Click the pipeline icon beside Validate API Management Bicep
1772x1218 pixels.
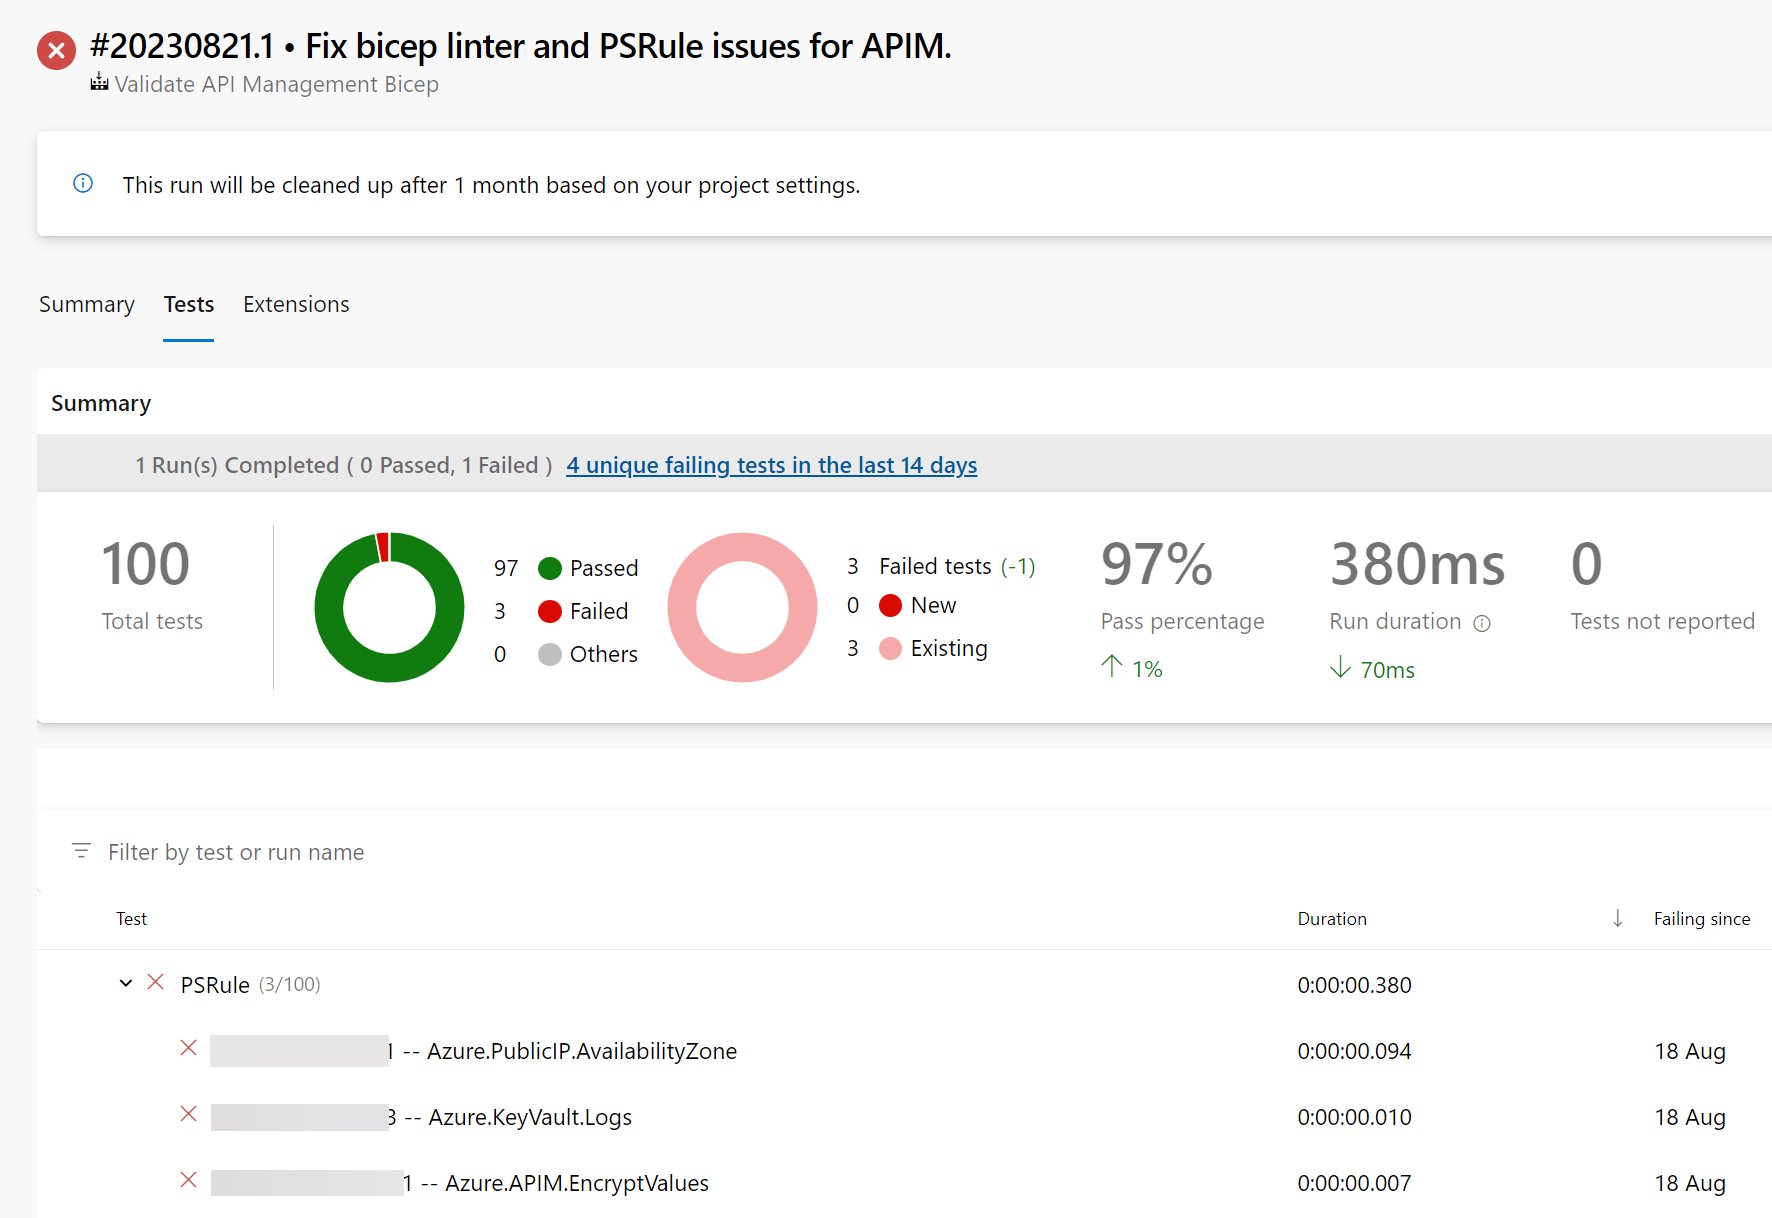pyautogui.click(x=99, y=83)
